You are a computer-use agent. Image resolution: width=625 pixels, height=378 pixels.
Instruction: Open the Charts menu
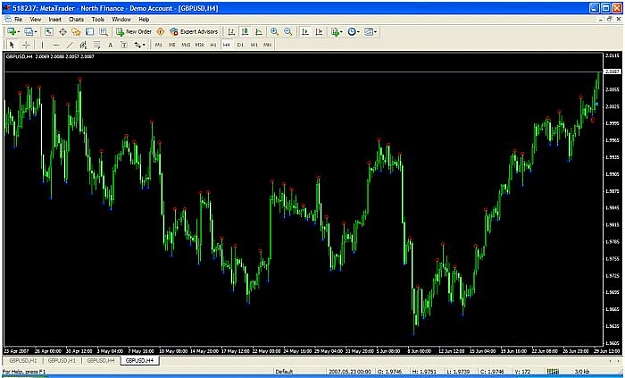(x=76, y=19)
